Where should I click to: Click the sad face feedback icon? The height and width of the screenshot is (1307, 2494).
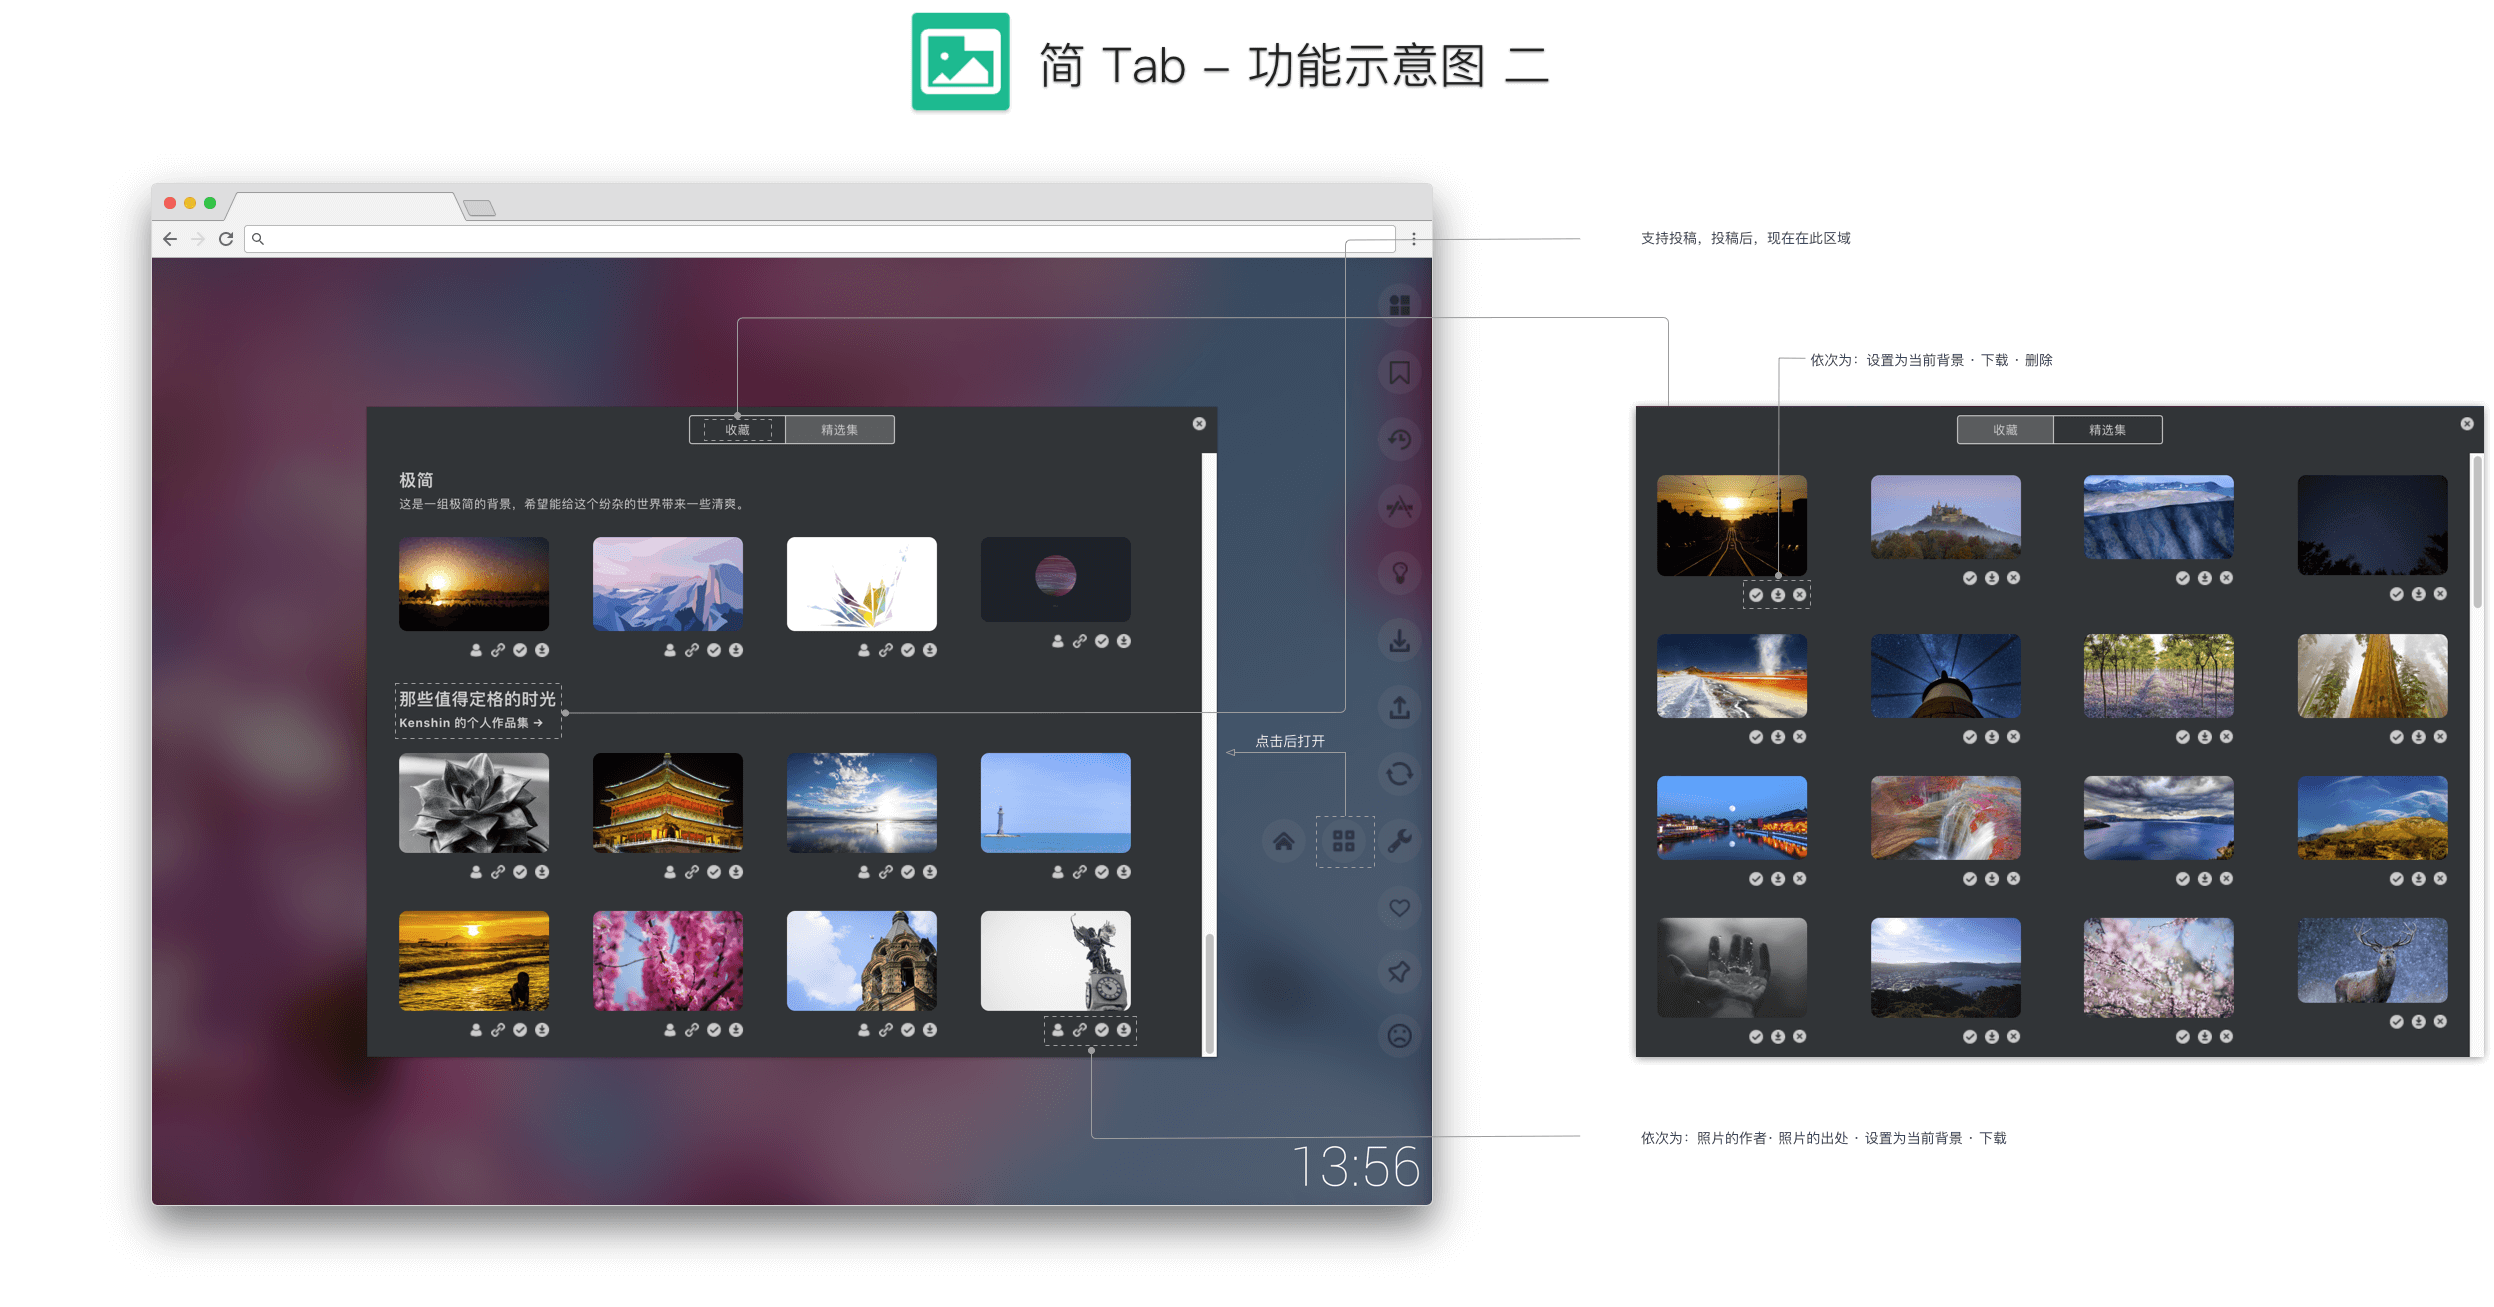pos(1399,1035)
